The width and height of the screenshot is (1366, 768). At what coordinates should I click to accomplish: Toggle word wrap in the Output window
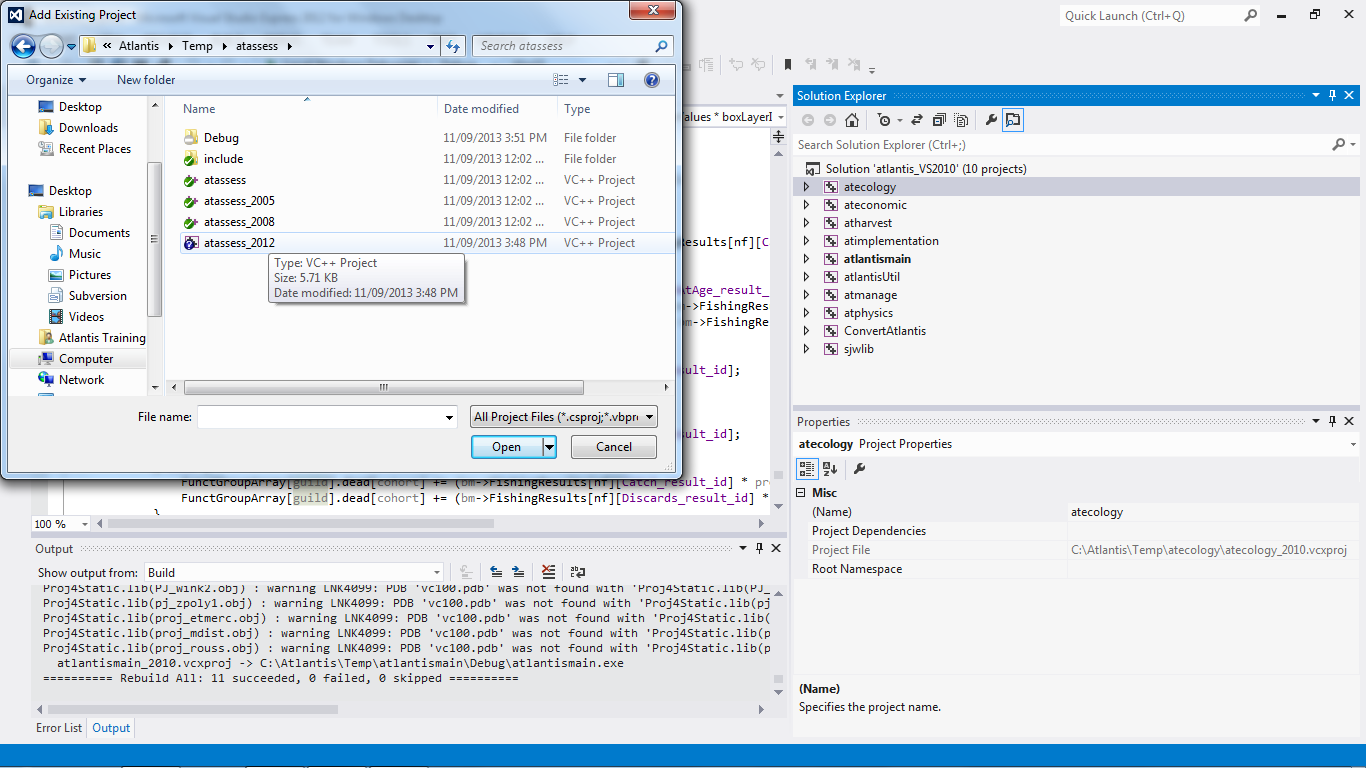point(578,572)
